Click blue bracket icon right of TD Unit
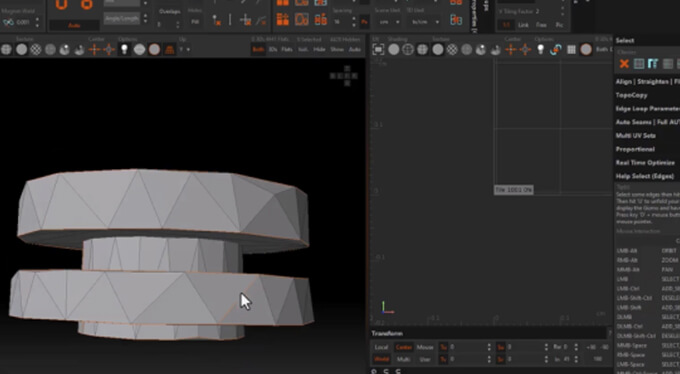Screen dimensions: 680x374 click(x=456, y=20)
